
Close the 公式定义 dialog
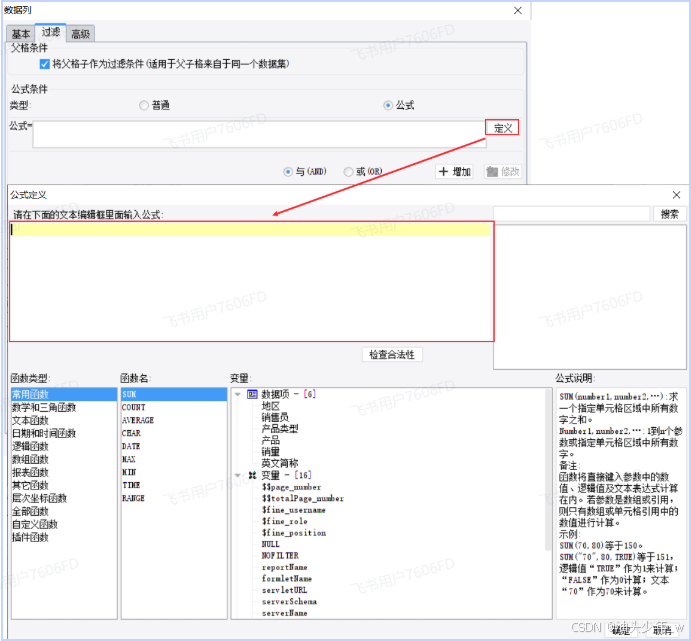(x=676, y=195)
